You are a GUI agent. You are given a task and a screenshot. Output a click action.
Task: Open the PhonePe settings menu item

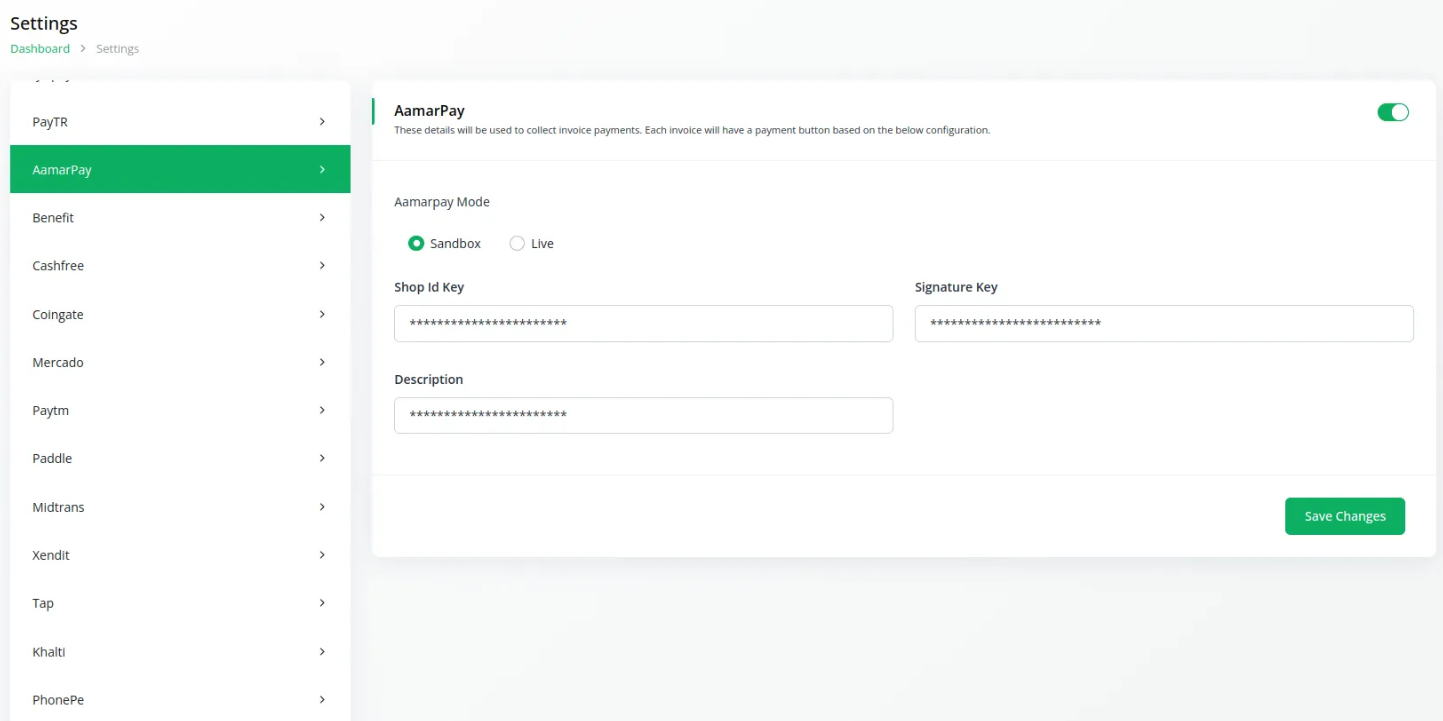coord(180,699)
